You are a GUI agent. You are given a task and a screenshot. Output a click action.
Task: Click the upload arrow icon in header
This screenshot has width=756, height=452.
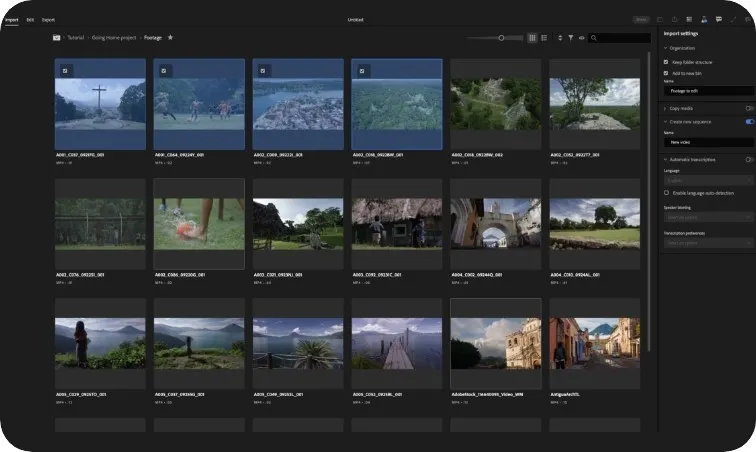coord(675,19)
